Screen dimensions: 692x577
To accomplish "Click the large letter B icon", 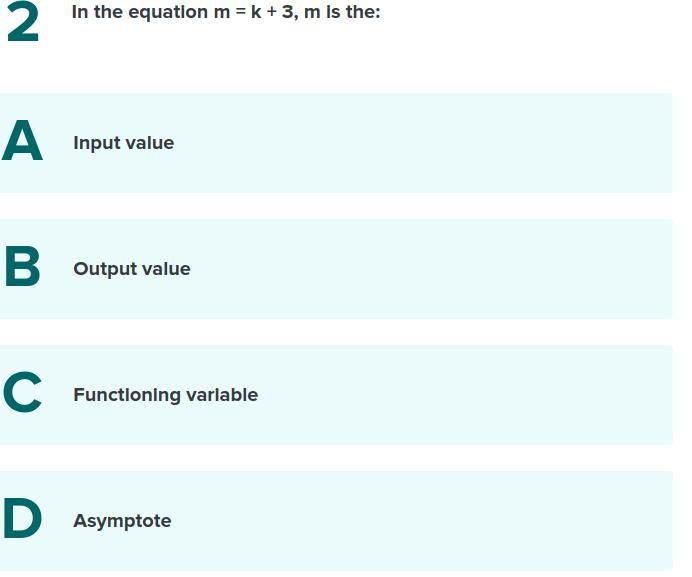I will coord(23,266).
